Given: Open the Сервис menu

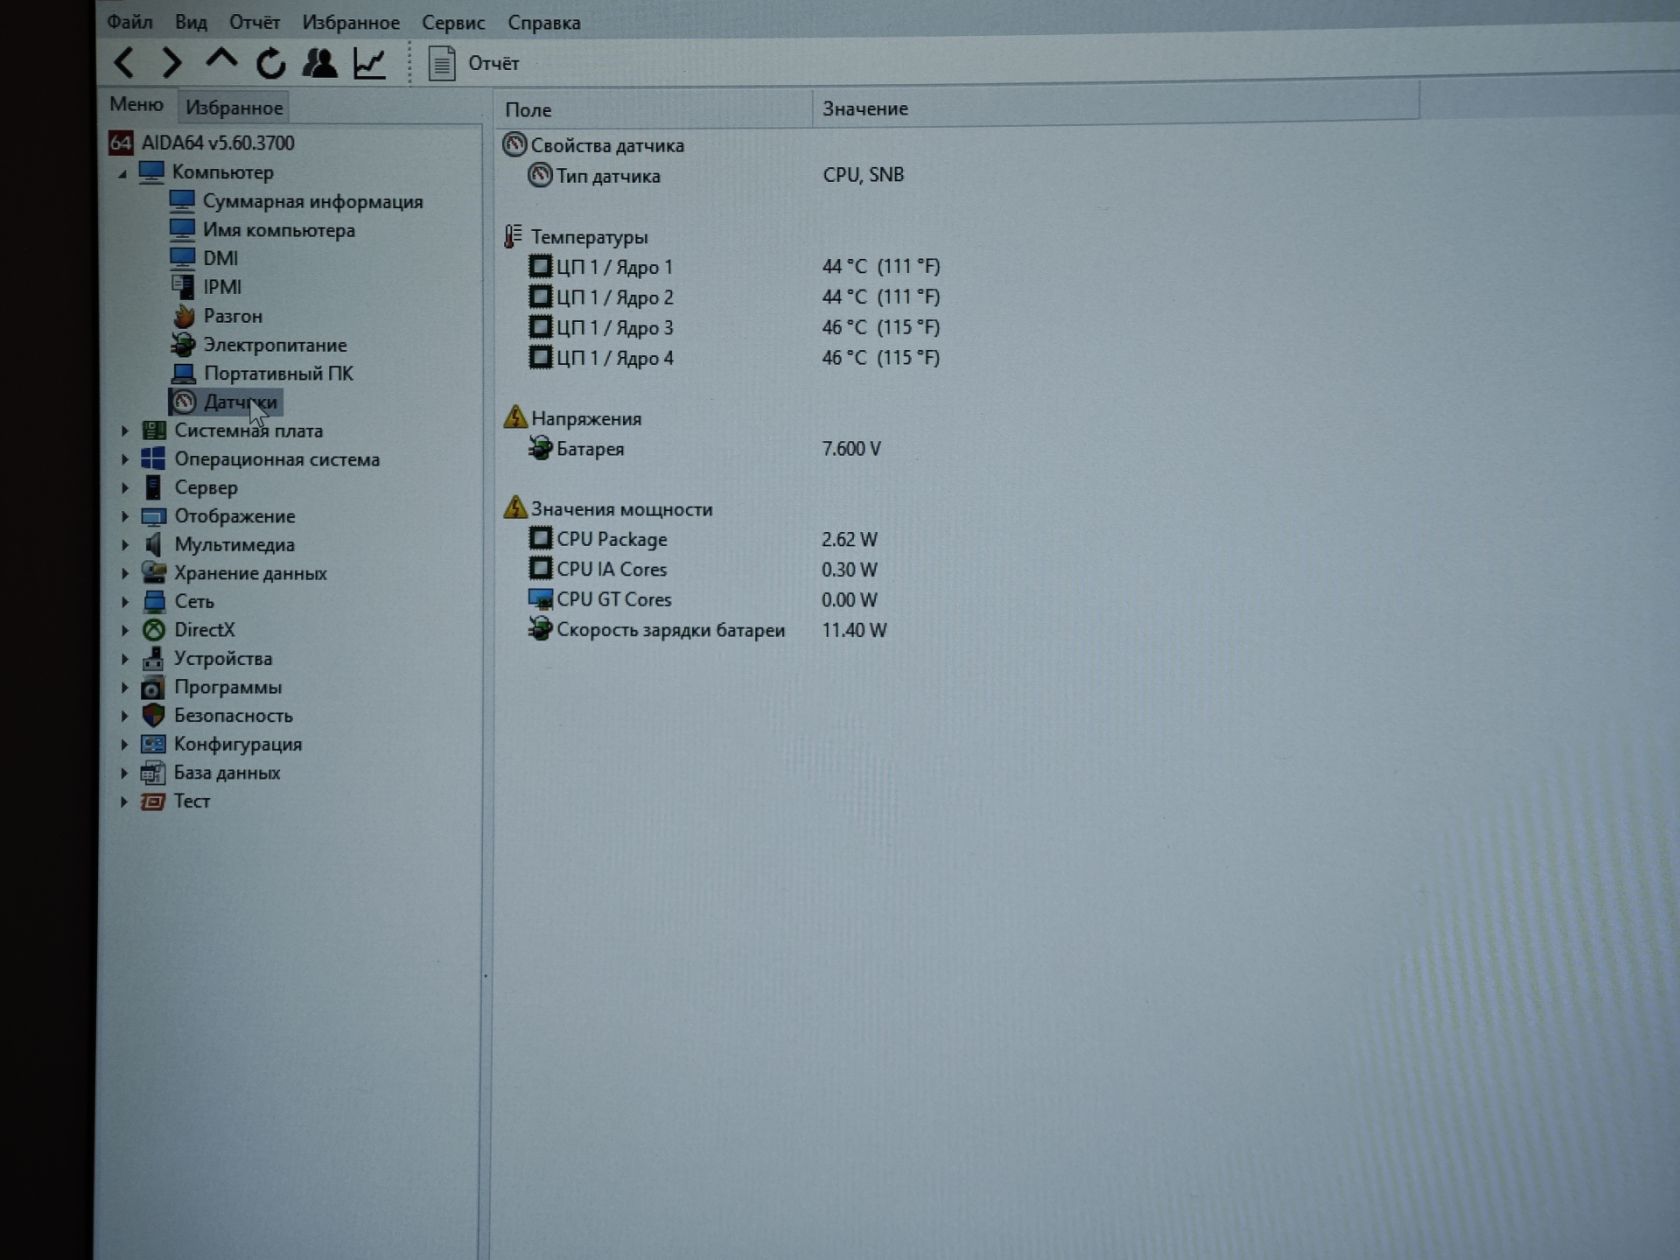Looking at the screenshot, I should 453,22.
